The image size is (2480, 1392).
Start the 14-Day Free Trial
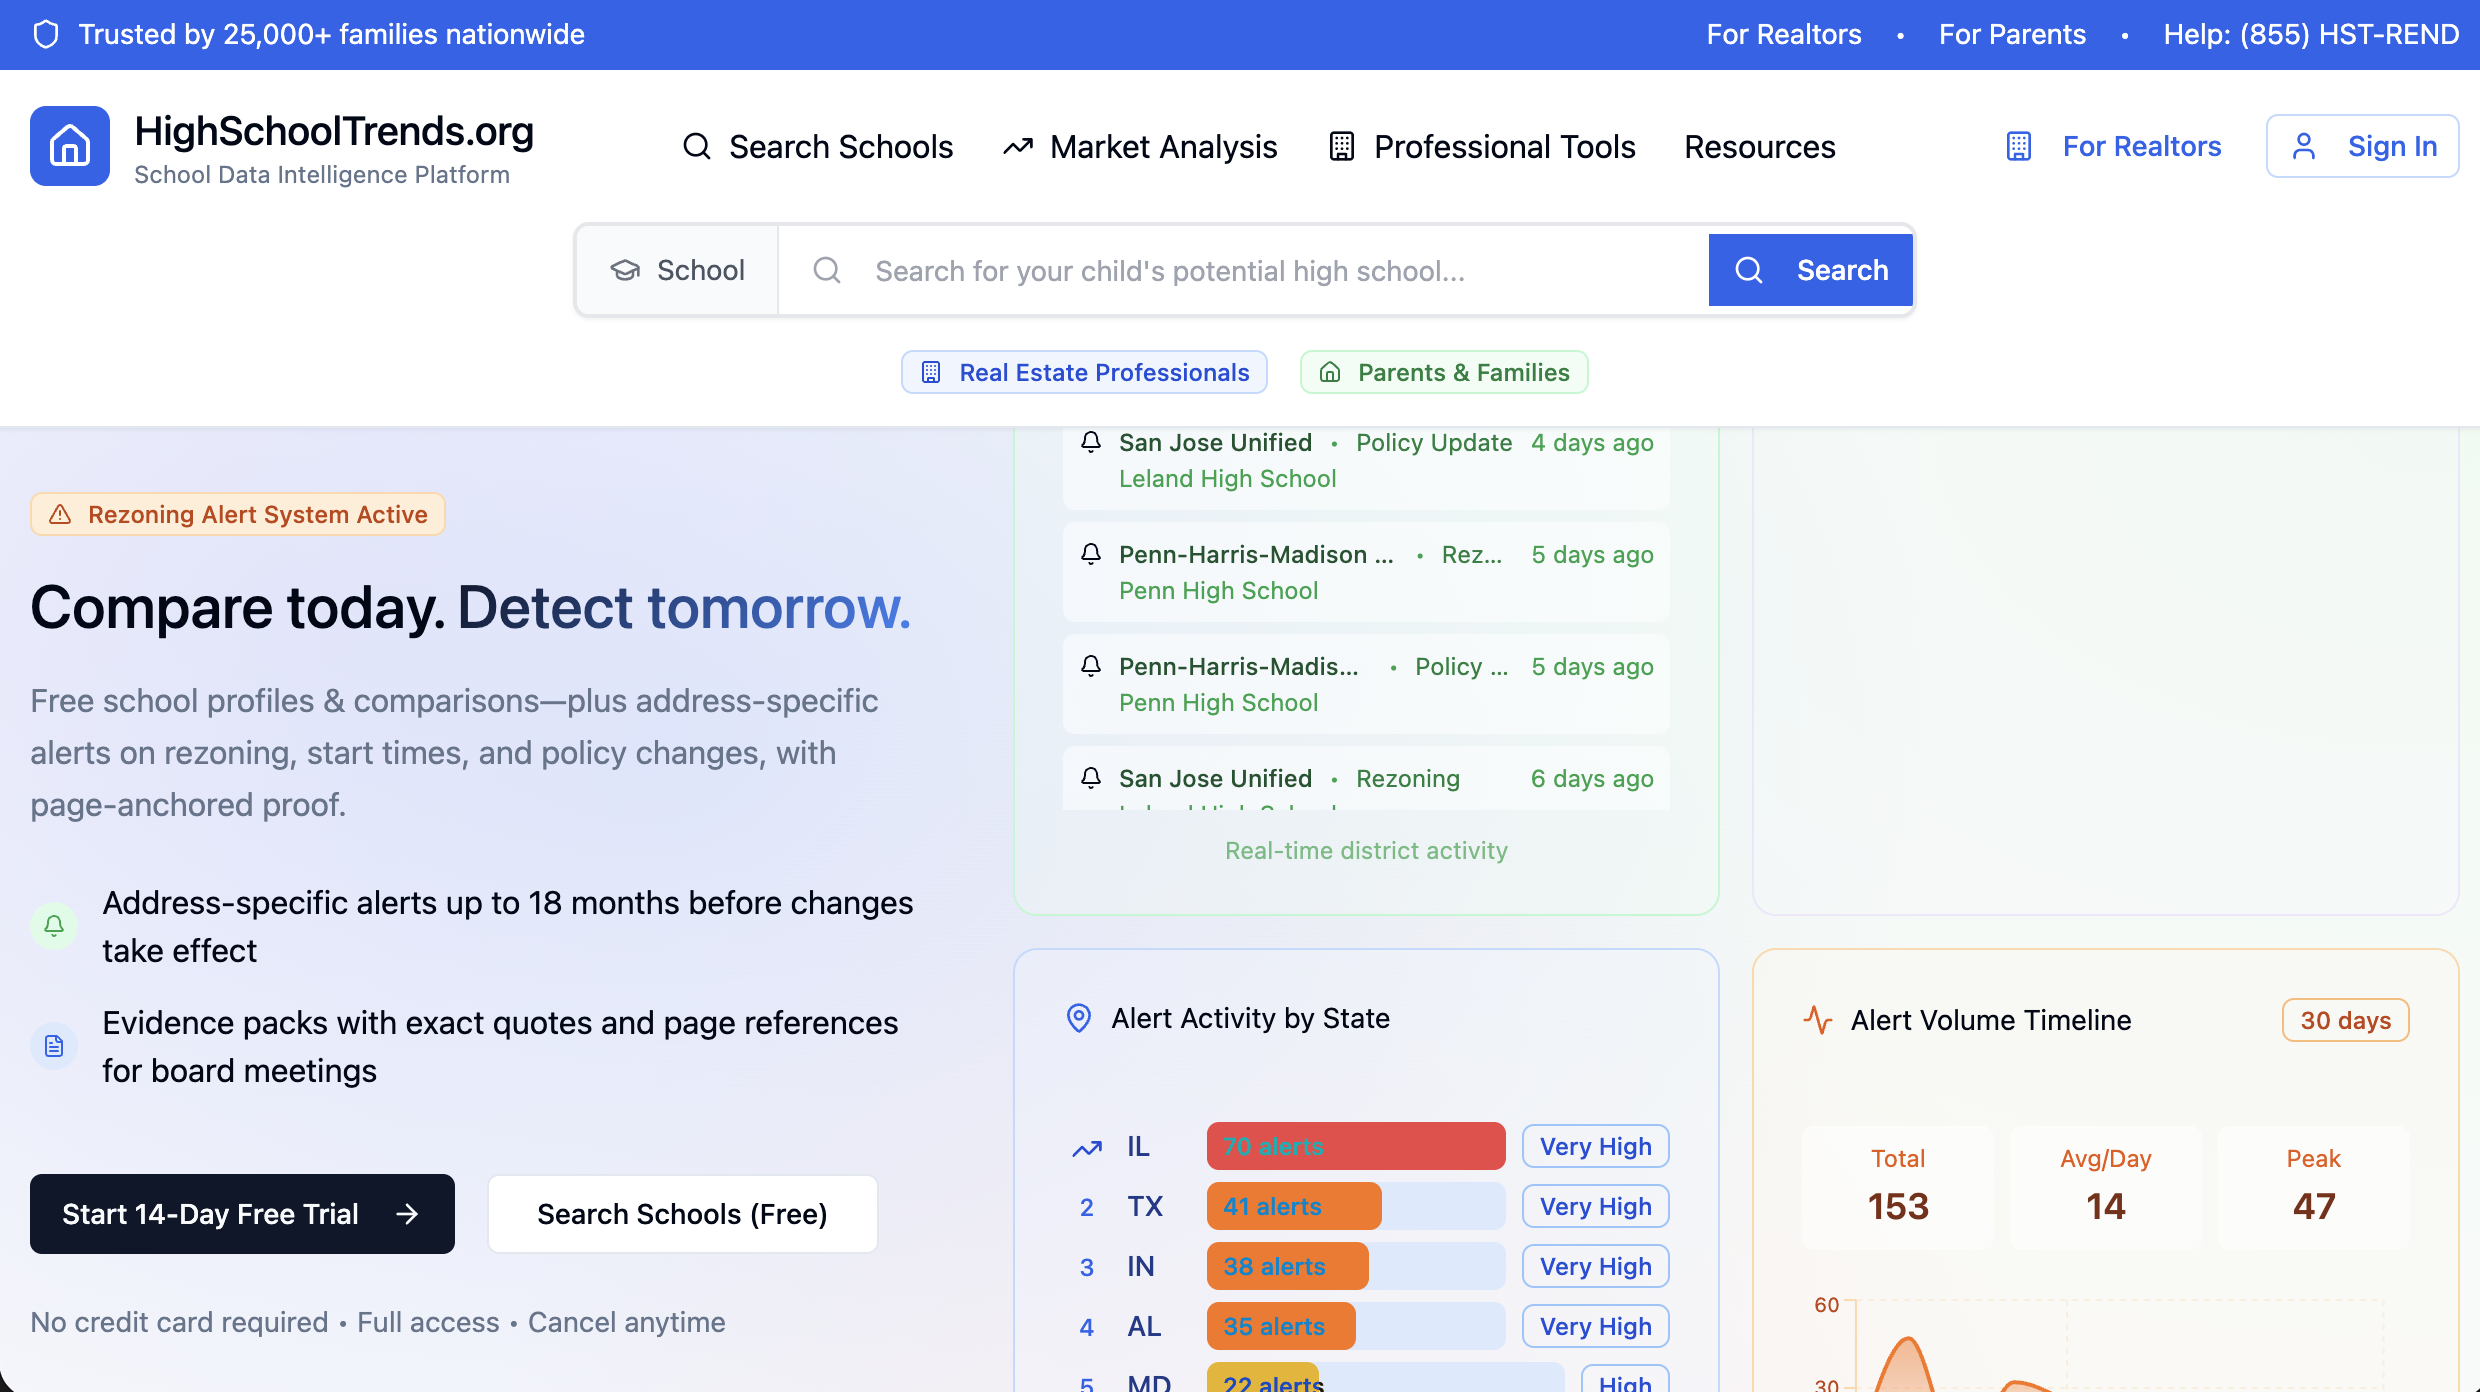tap(241, 1214)
